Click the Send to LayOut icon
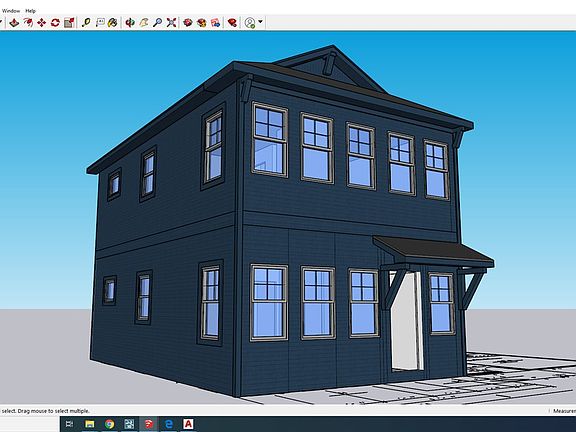Image resolution: width=576 pixels, height=432 pixels. tap(216, 23)
